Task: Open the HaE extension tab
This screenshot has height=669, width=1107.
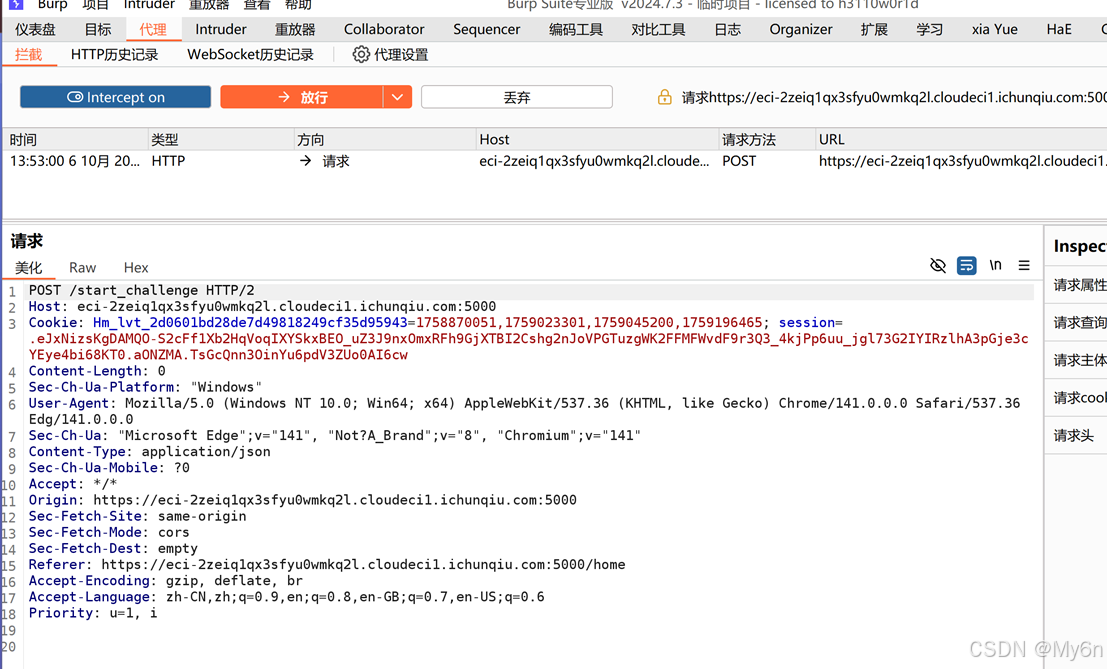Action: (x=1059, y=29)
